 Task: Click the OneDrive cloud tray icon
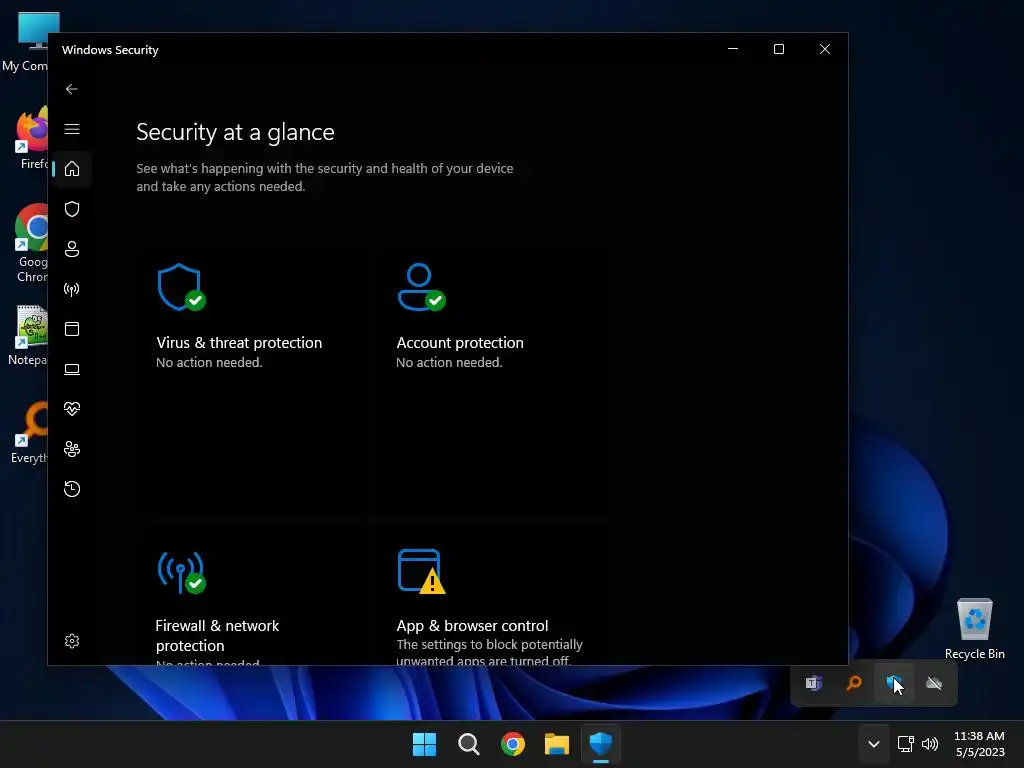pos(935,683)
